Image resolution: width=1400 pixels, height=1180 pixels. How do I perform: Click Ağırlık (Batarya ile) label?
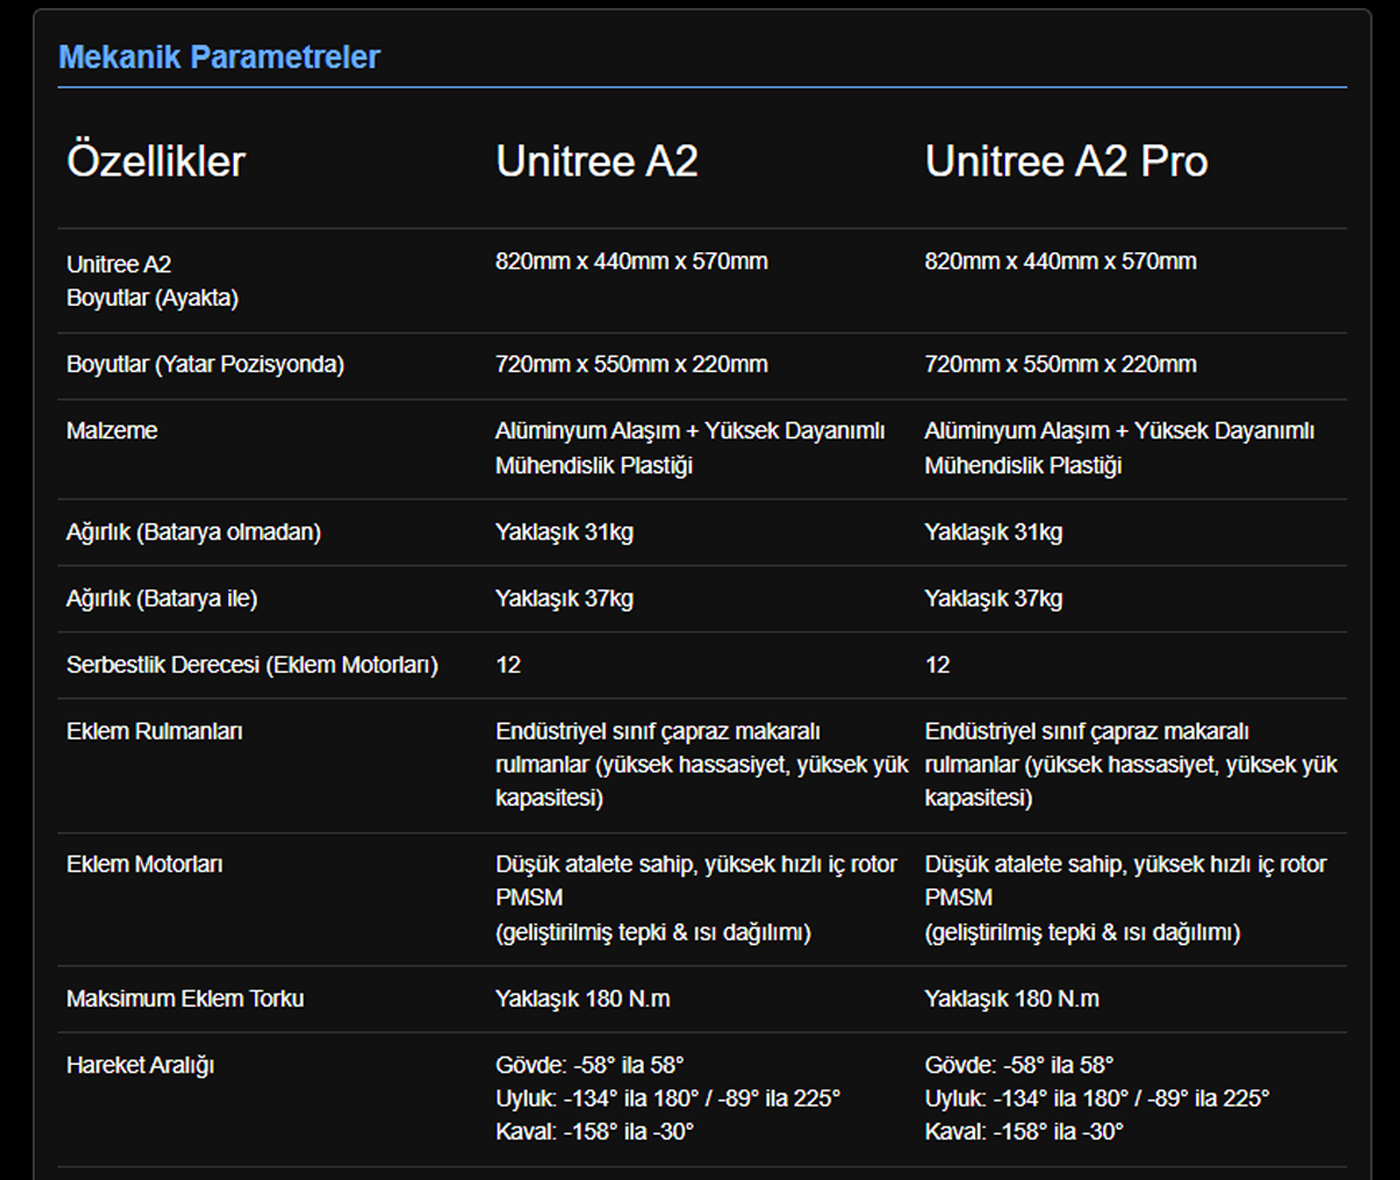pyautogui.click(x=162, y=598)
